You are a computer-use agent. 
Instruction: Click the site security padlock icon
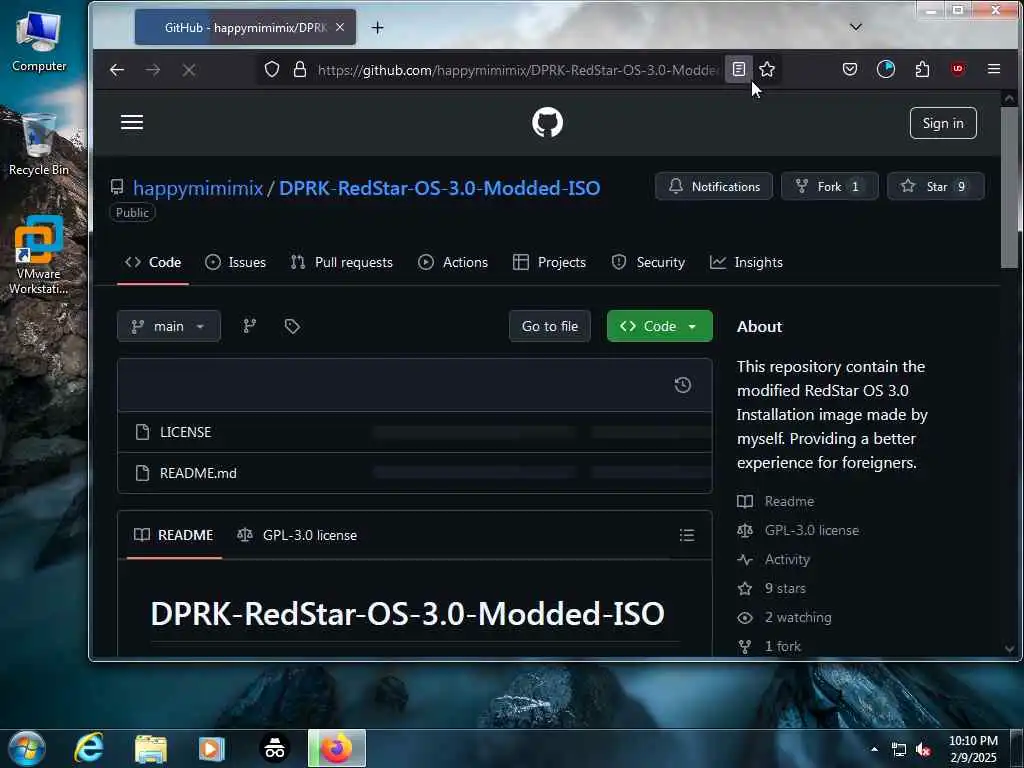300,69
